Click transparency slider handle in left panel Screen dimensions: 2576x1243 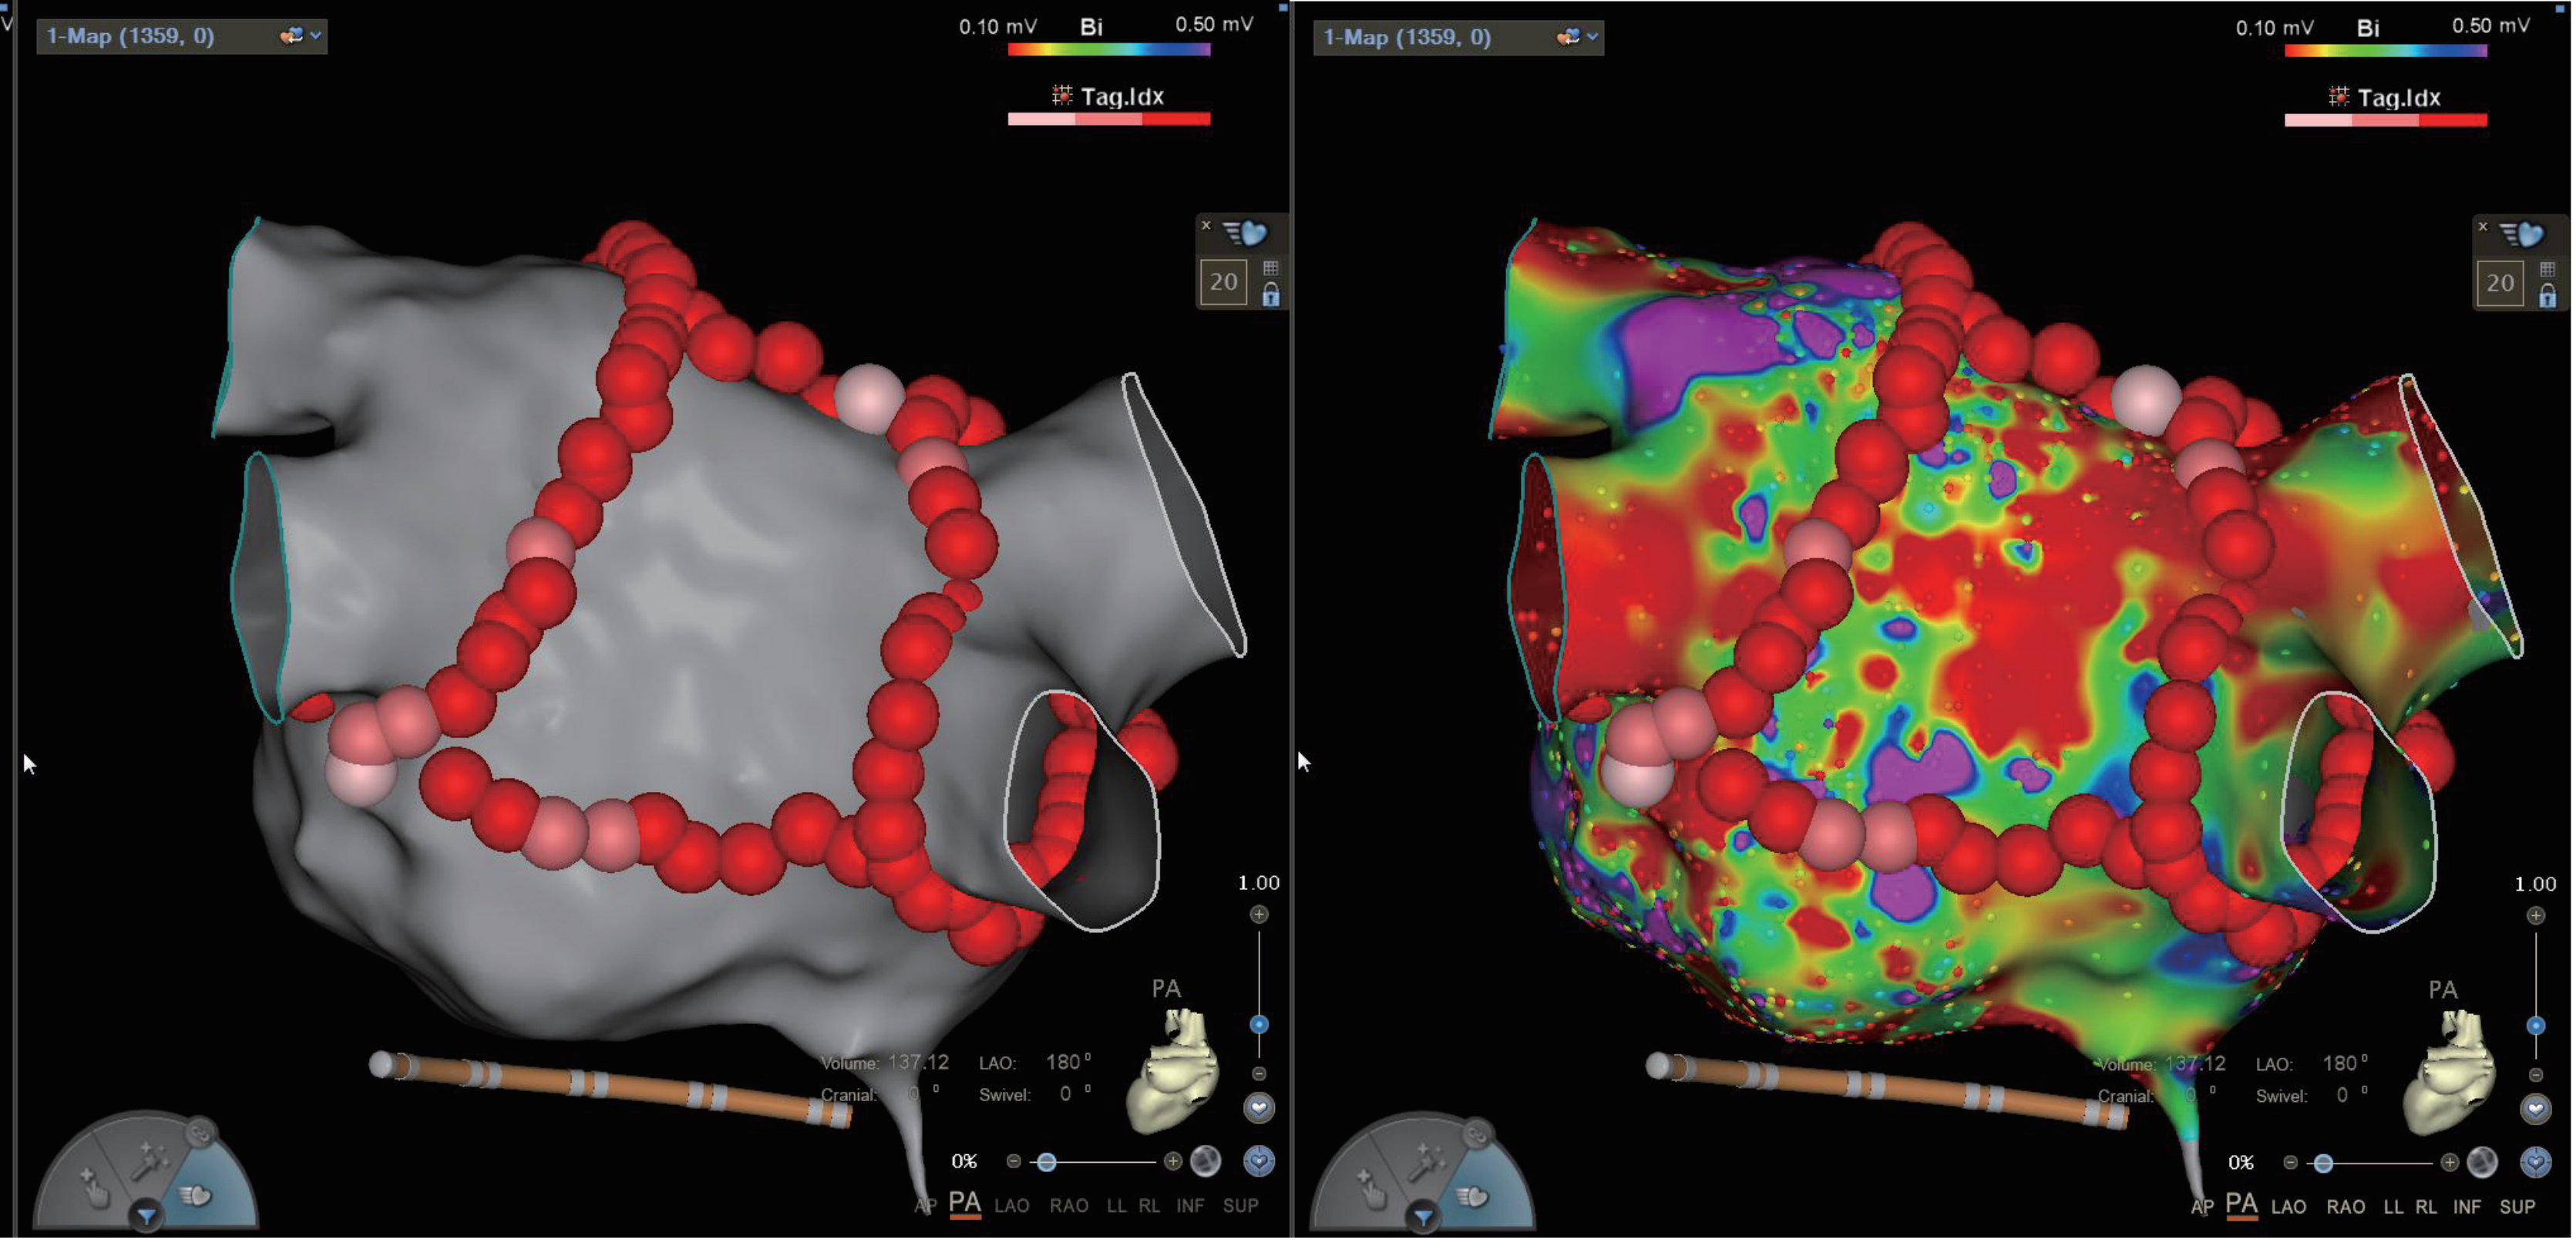(1046, 1161)
